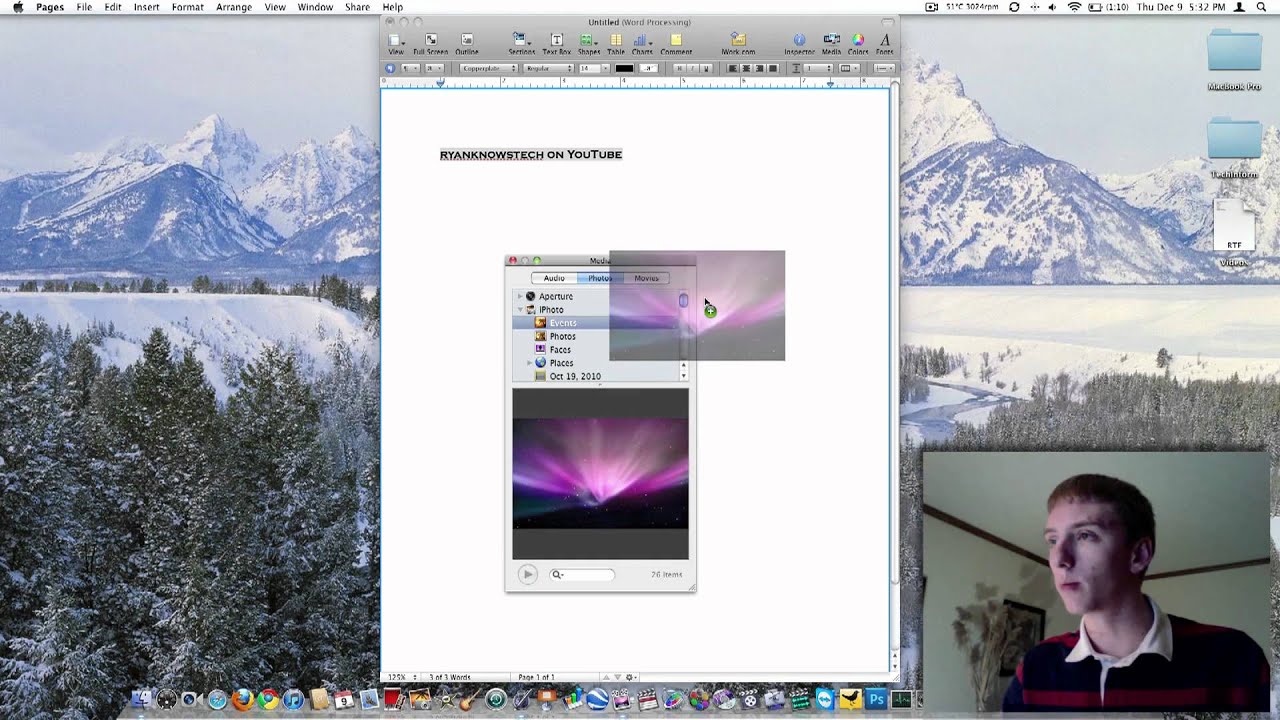Center align text
Screen dimensions: 1280x720
[x=746, y=68]
